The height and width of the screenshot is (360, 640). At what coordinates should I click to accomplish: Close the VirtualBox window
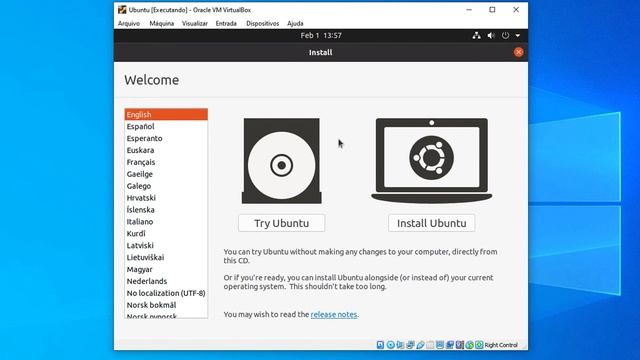pyautogui.click(x=516, y=9)
